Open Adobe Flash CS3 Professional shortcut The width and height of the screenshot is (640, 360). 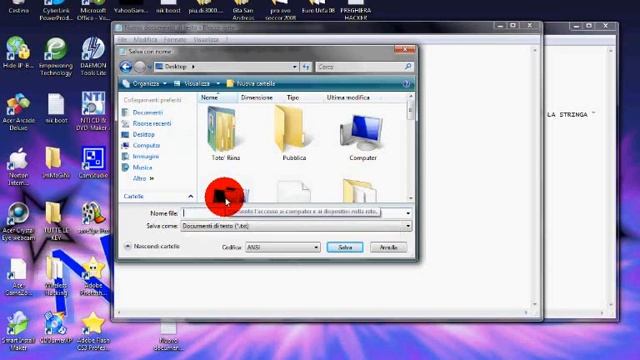93,331
